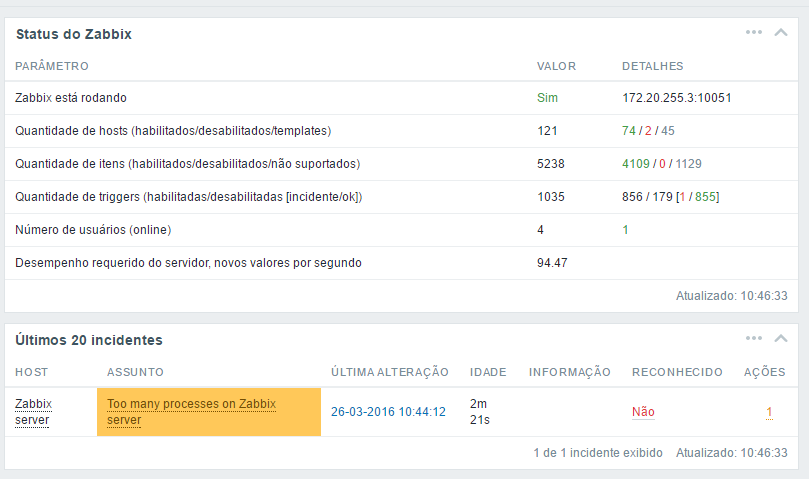Collapse the Status do Zabbix widget

point(781,33)
